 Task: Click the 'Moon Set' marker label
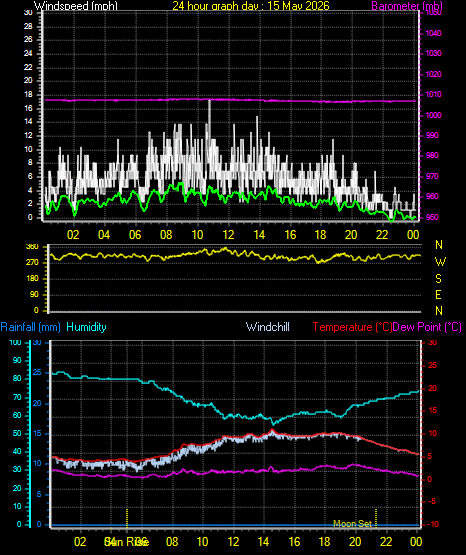[x=352, y=523]
